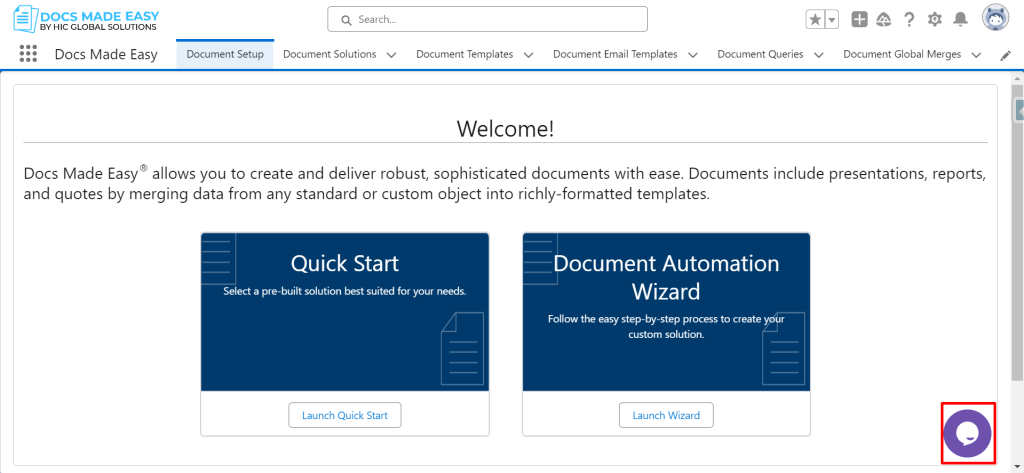This screenshot has width=1024, height=473.
Task: Click the Favorites star icon
Action: tap(816, 20)
